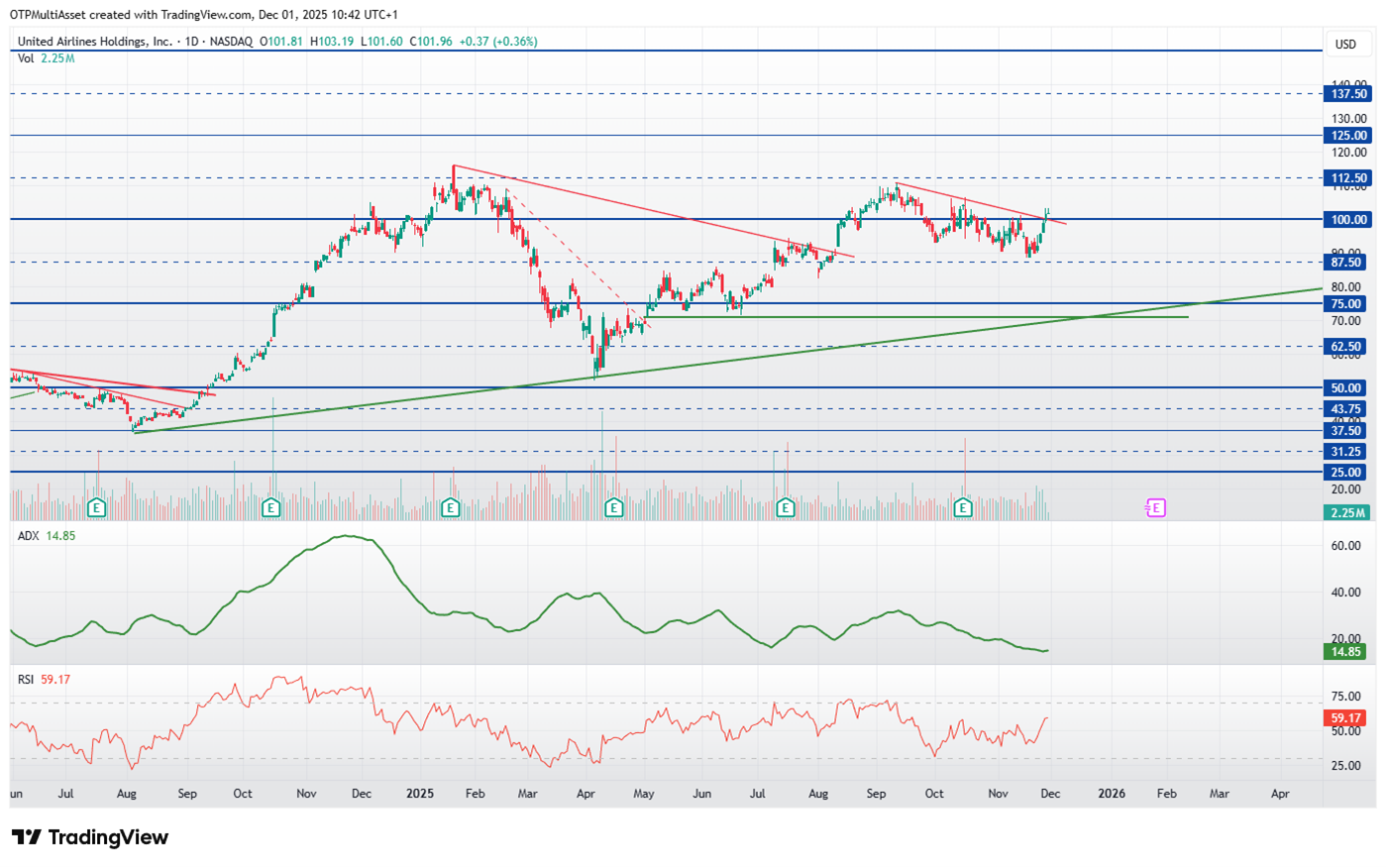The image size is (1386, 867).
Task: Click the earnings E marker in mid-July 2025
Action: [786, 508]
